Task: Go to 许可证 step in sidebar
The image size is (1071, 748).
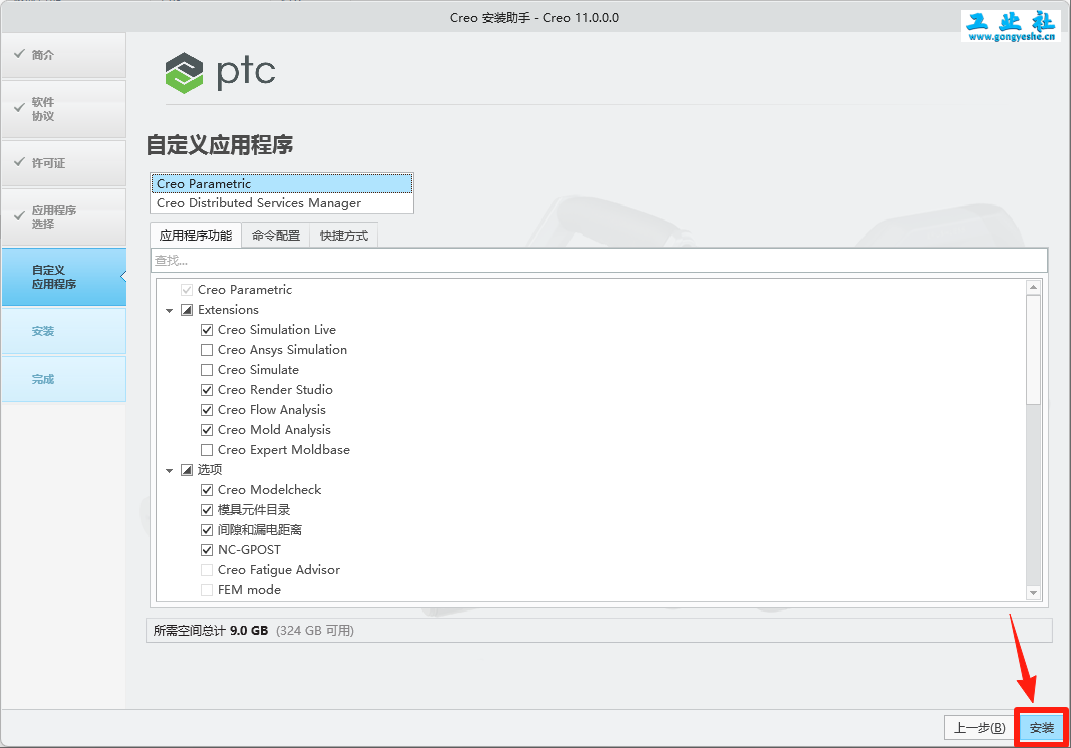Action: click(x=64, y=163)
